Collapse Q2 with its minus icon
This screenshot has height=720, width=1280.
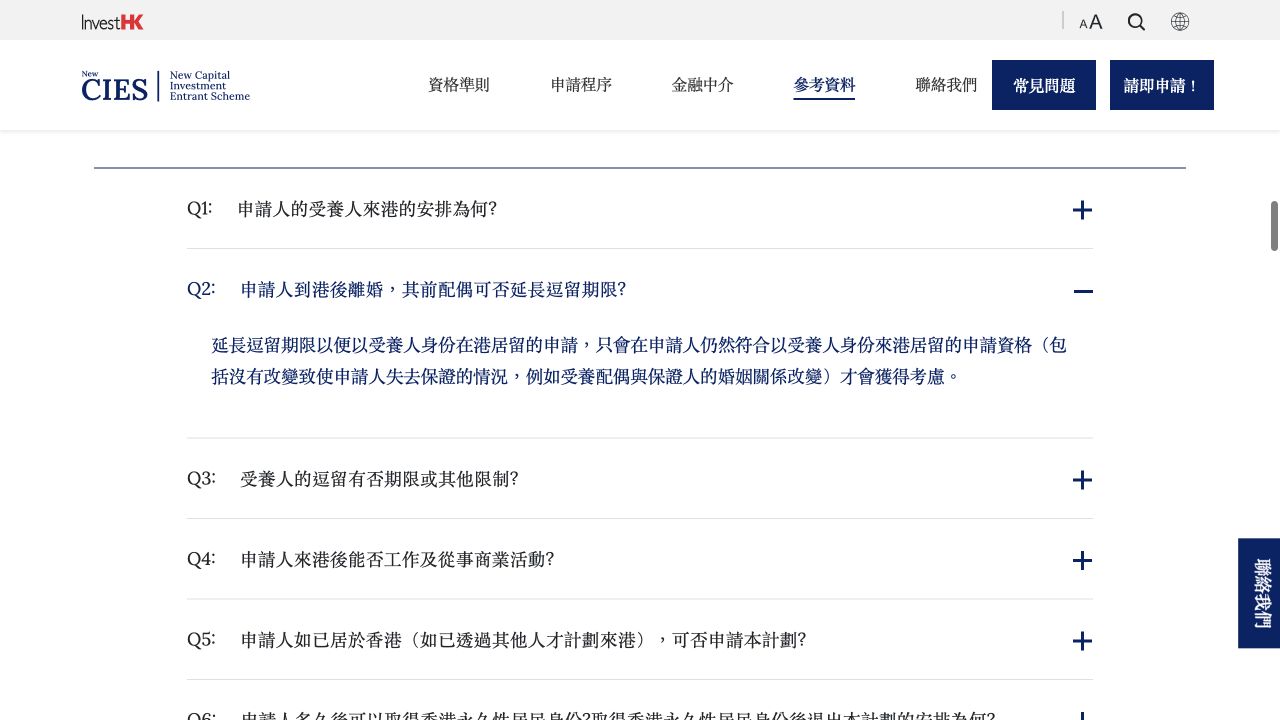[x=1083, y=291]
